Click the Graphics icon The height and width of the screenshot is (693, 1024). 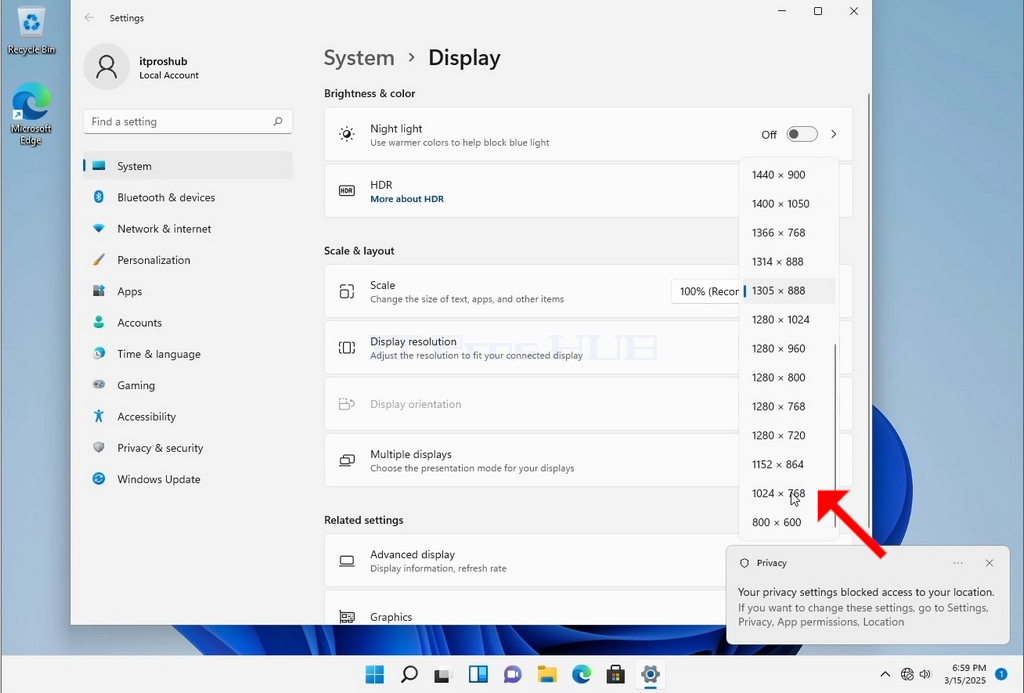[347, 617]
